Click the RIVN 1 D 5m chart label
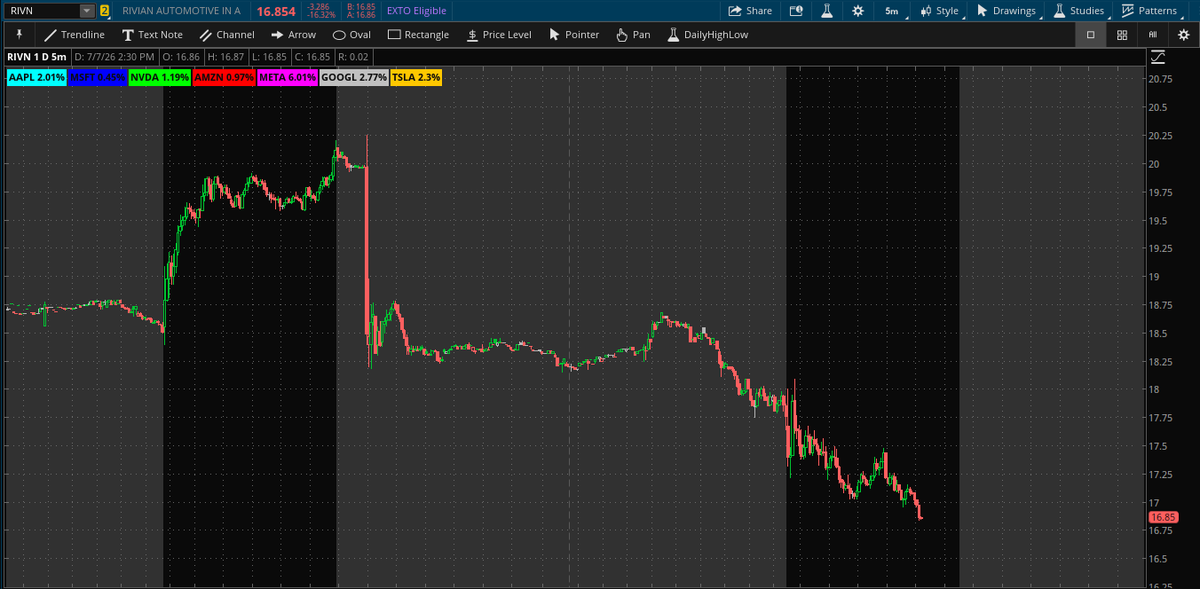 36,57
